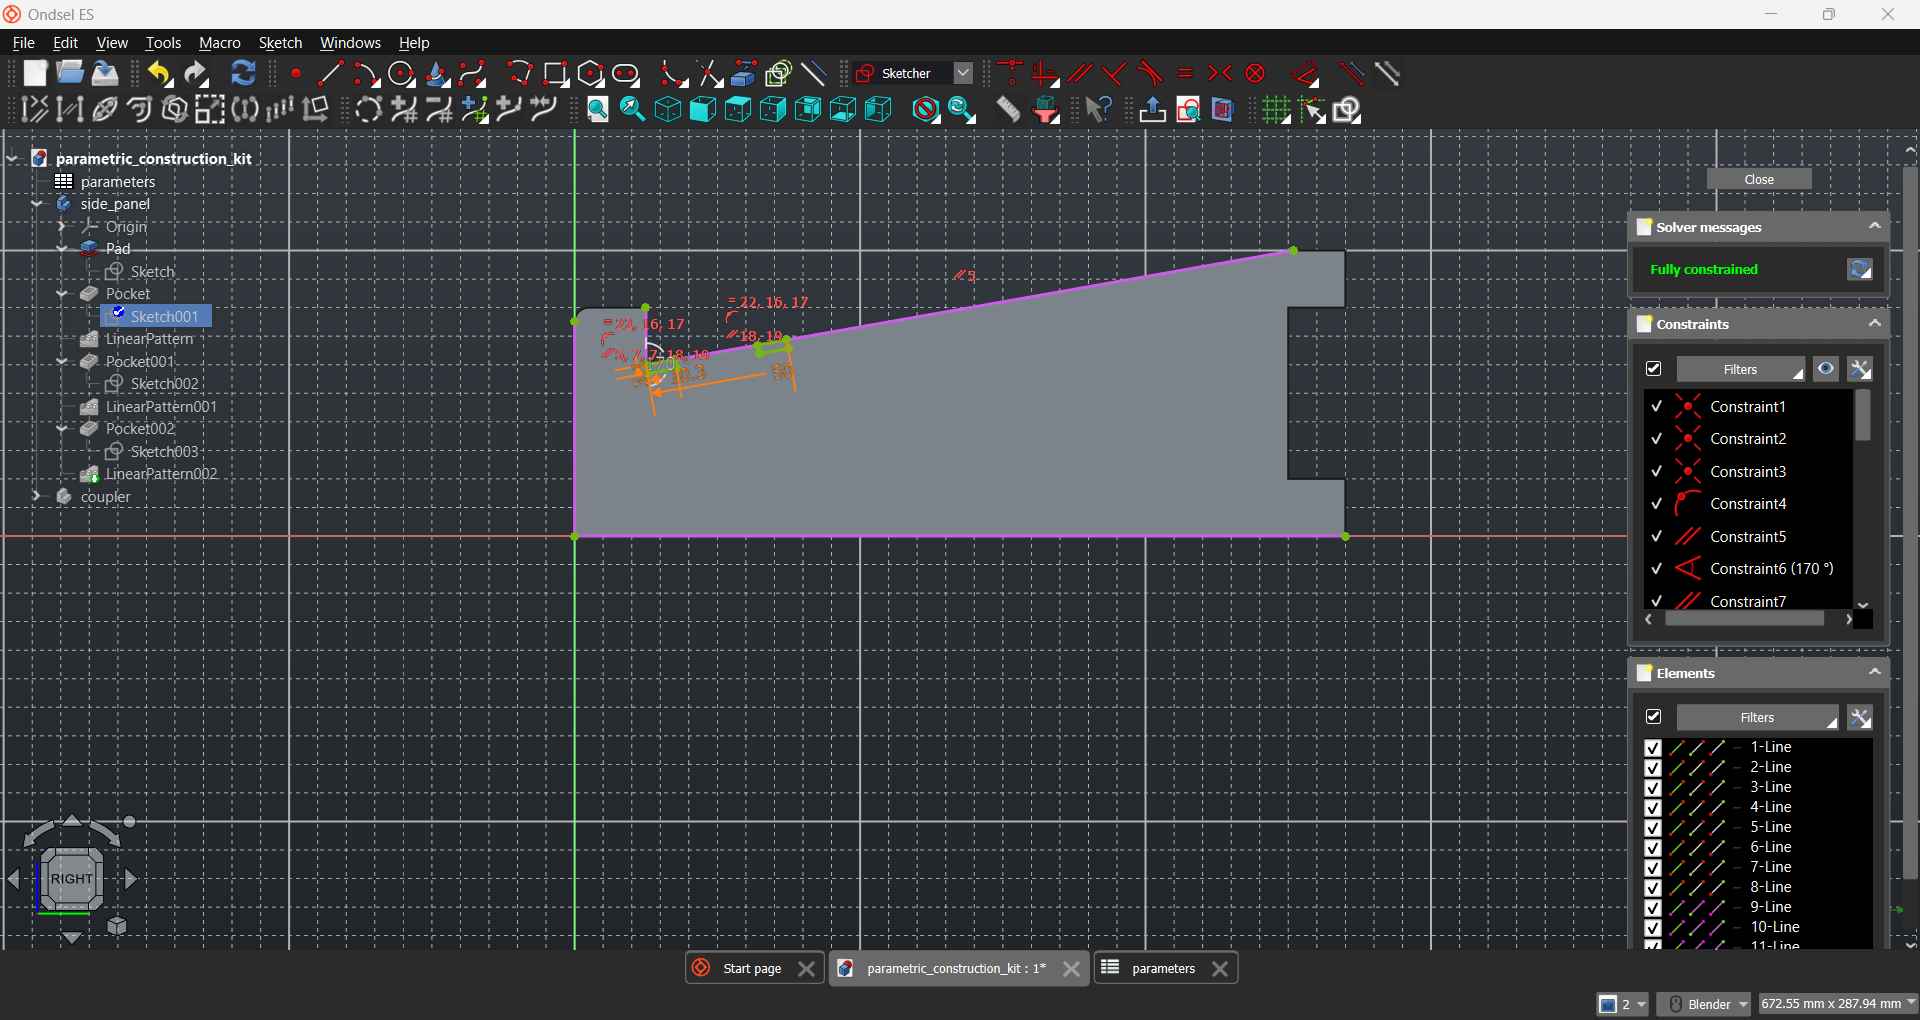Apply the parallel constraint tool
The height and width of the screenshot is (1020, 1920).
pos(1080,74)
